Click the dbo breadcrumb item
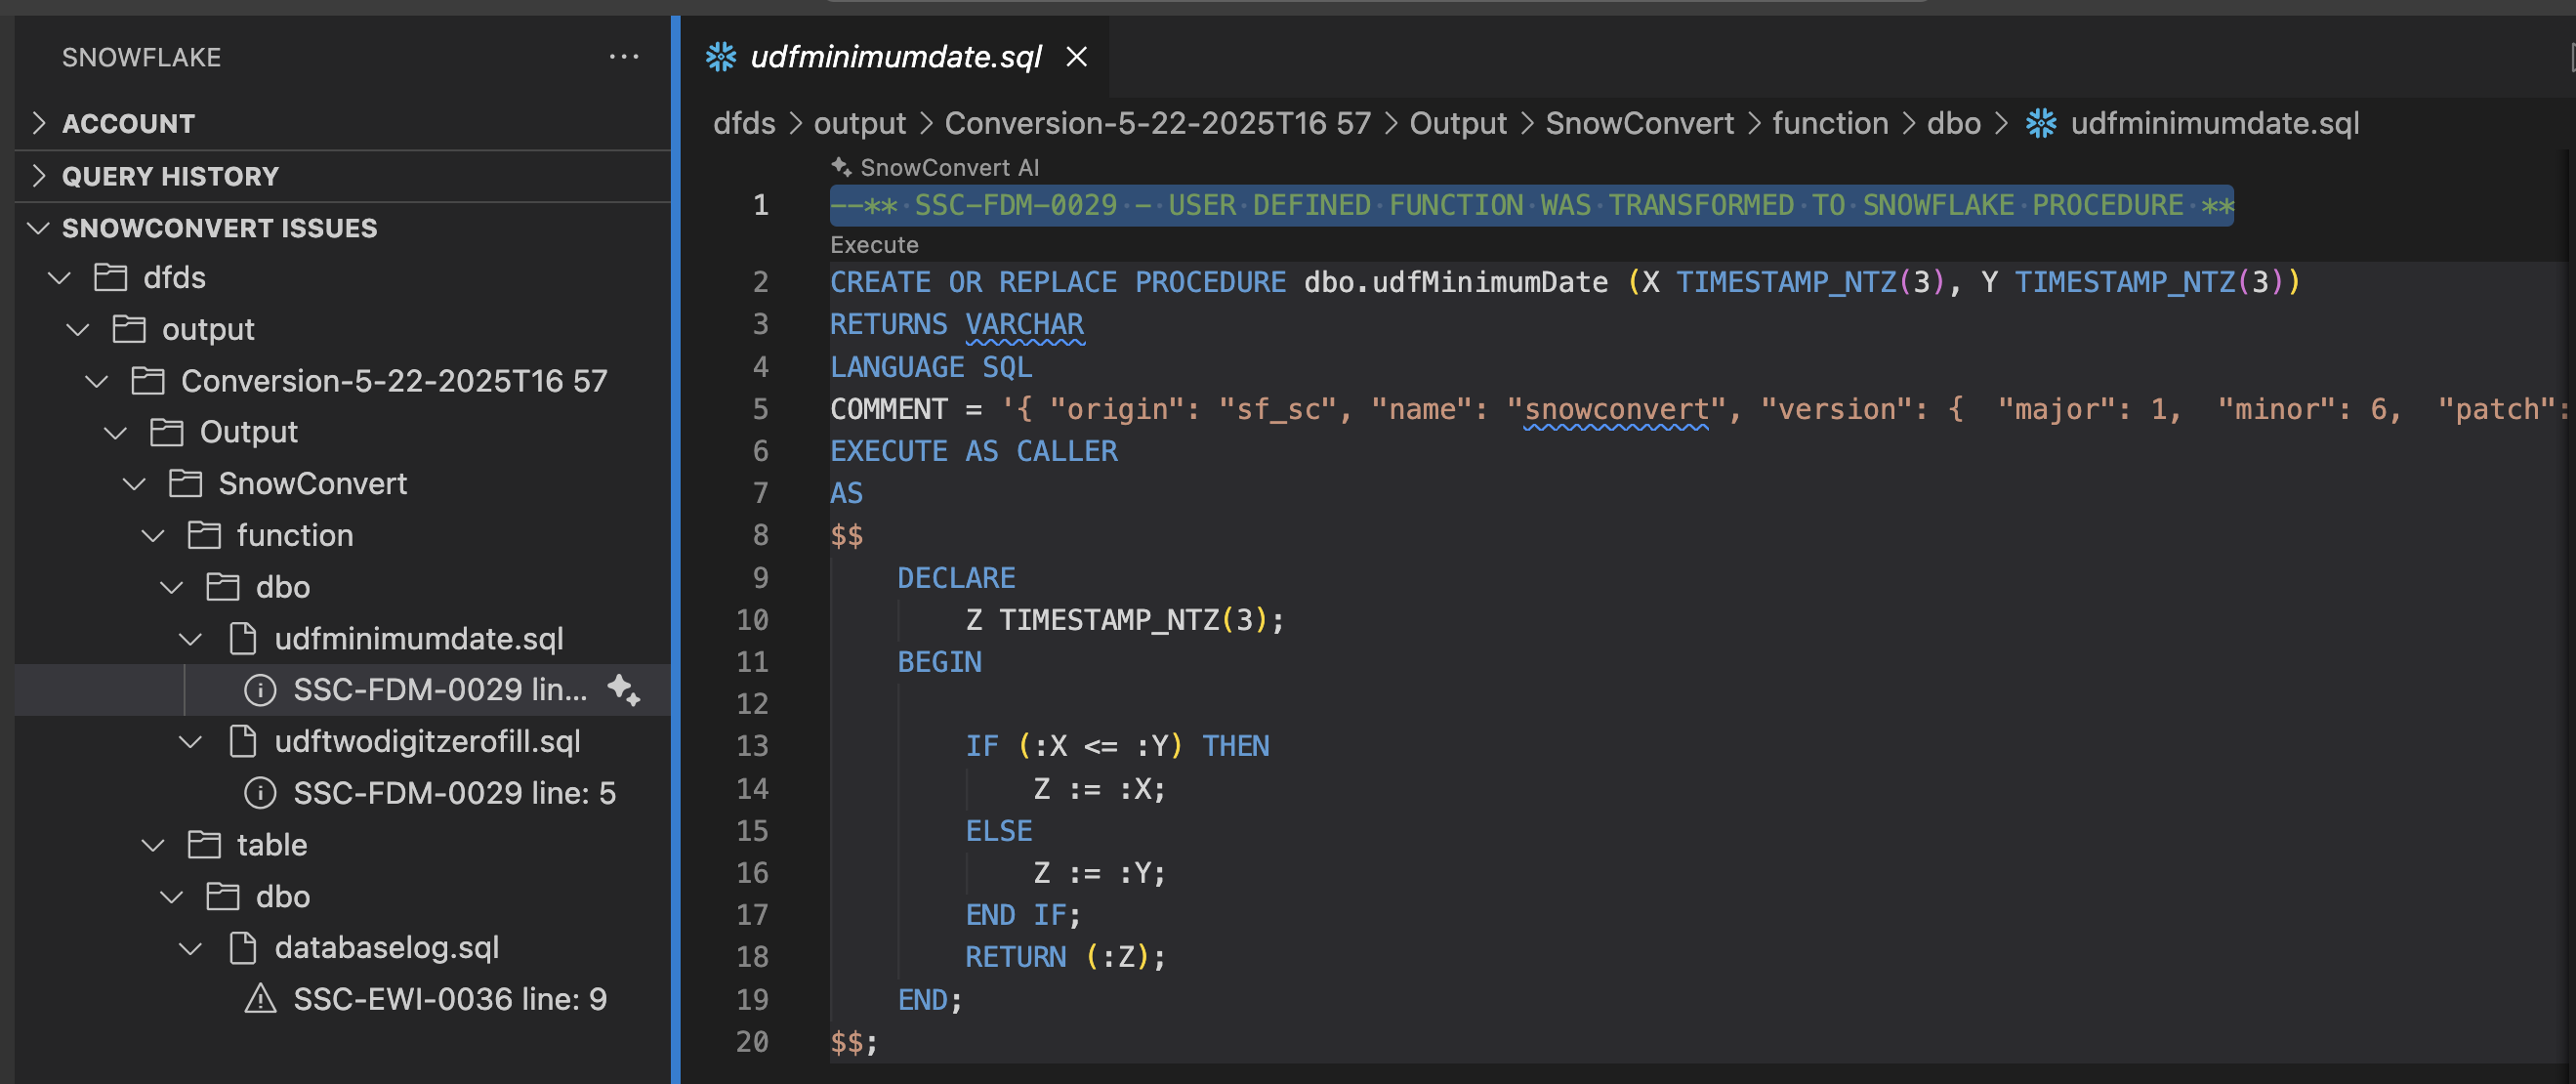This screenshot has height=1084, width=2576. coord(1952,123)
